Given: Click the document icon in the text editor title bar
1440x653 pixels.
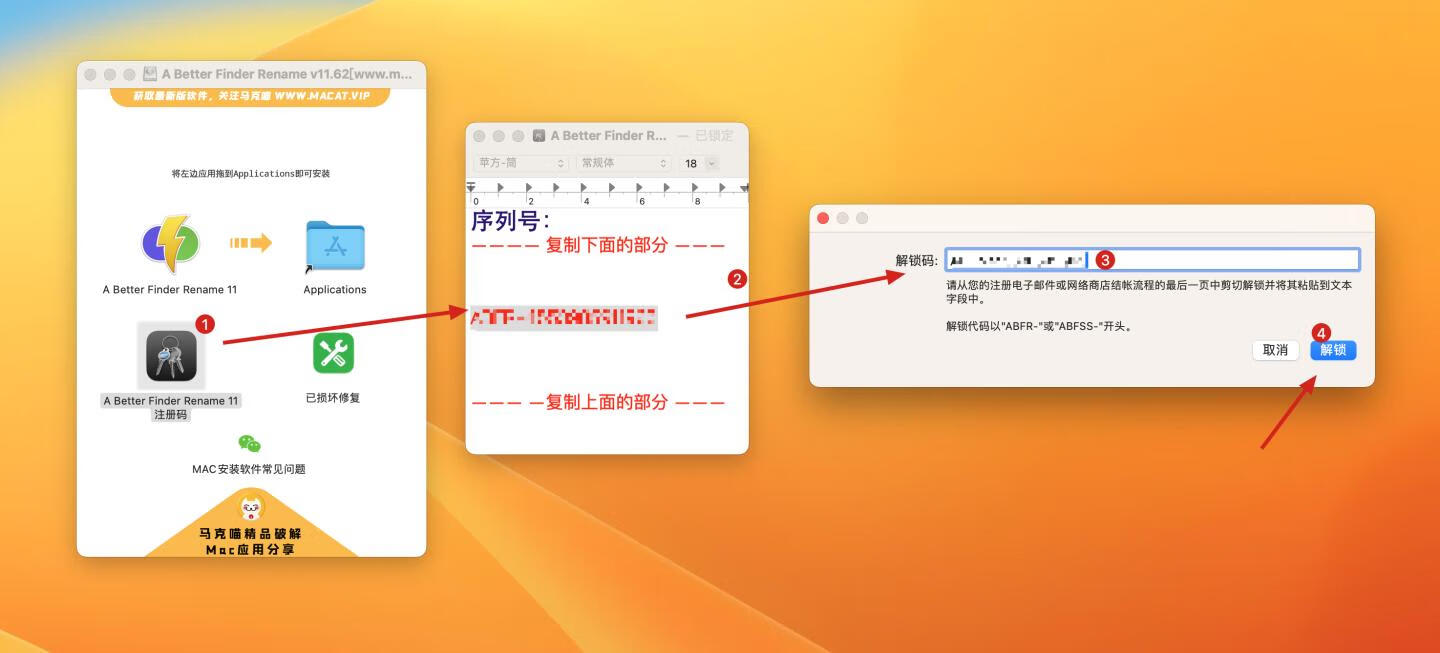Looking at the screenshot, I should tap(539, 135).
